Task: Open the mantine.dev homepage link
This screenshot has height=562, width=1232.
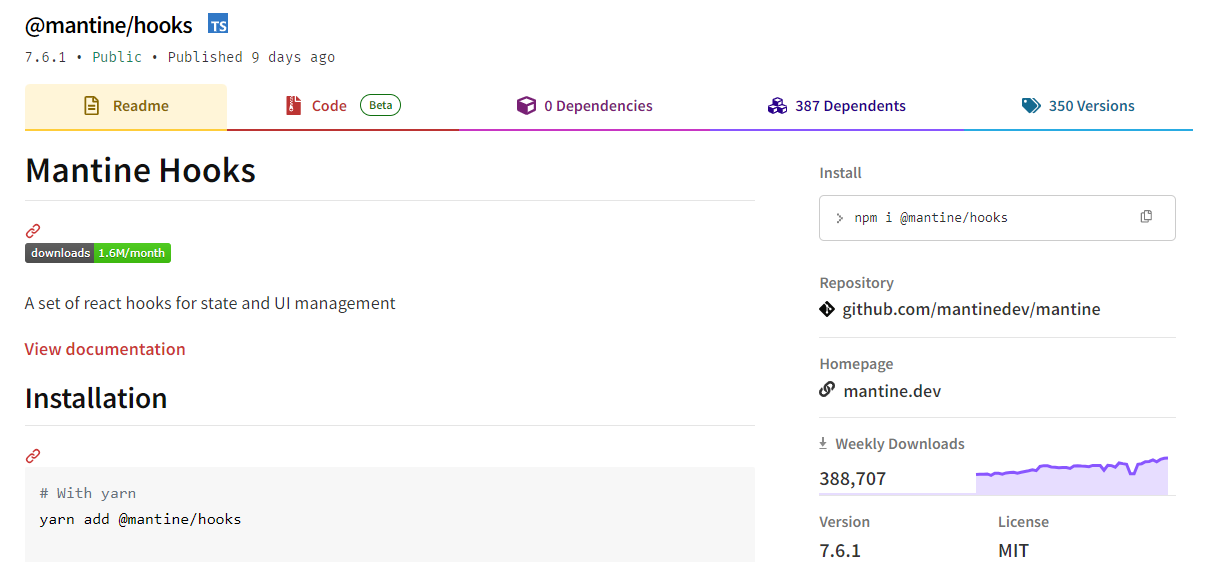Action: click(x=892, y=390)
